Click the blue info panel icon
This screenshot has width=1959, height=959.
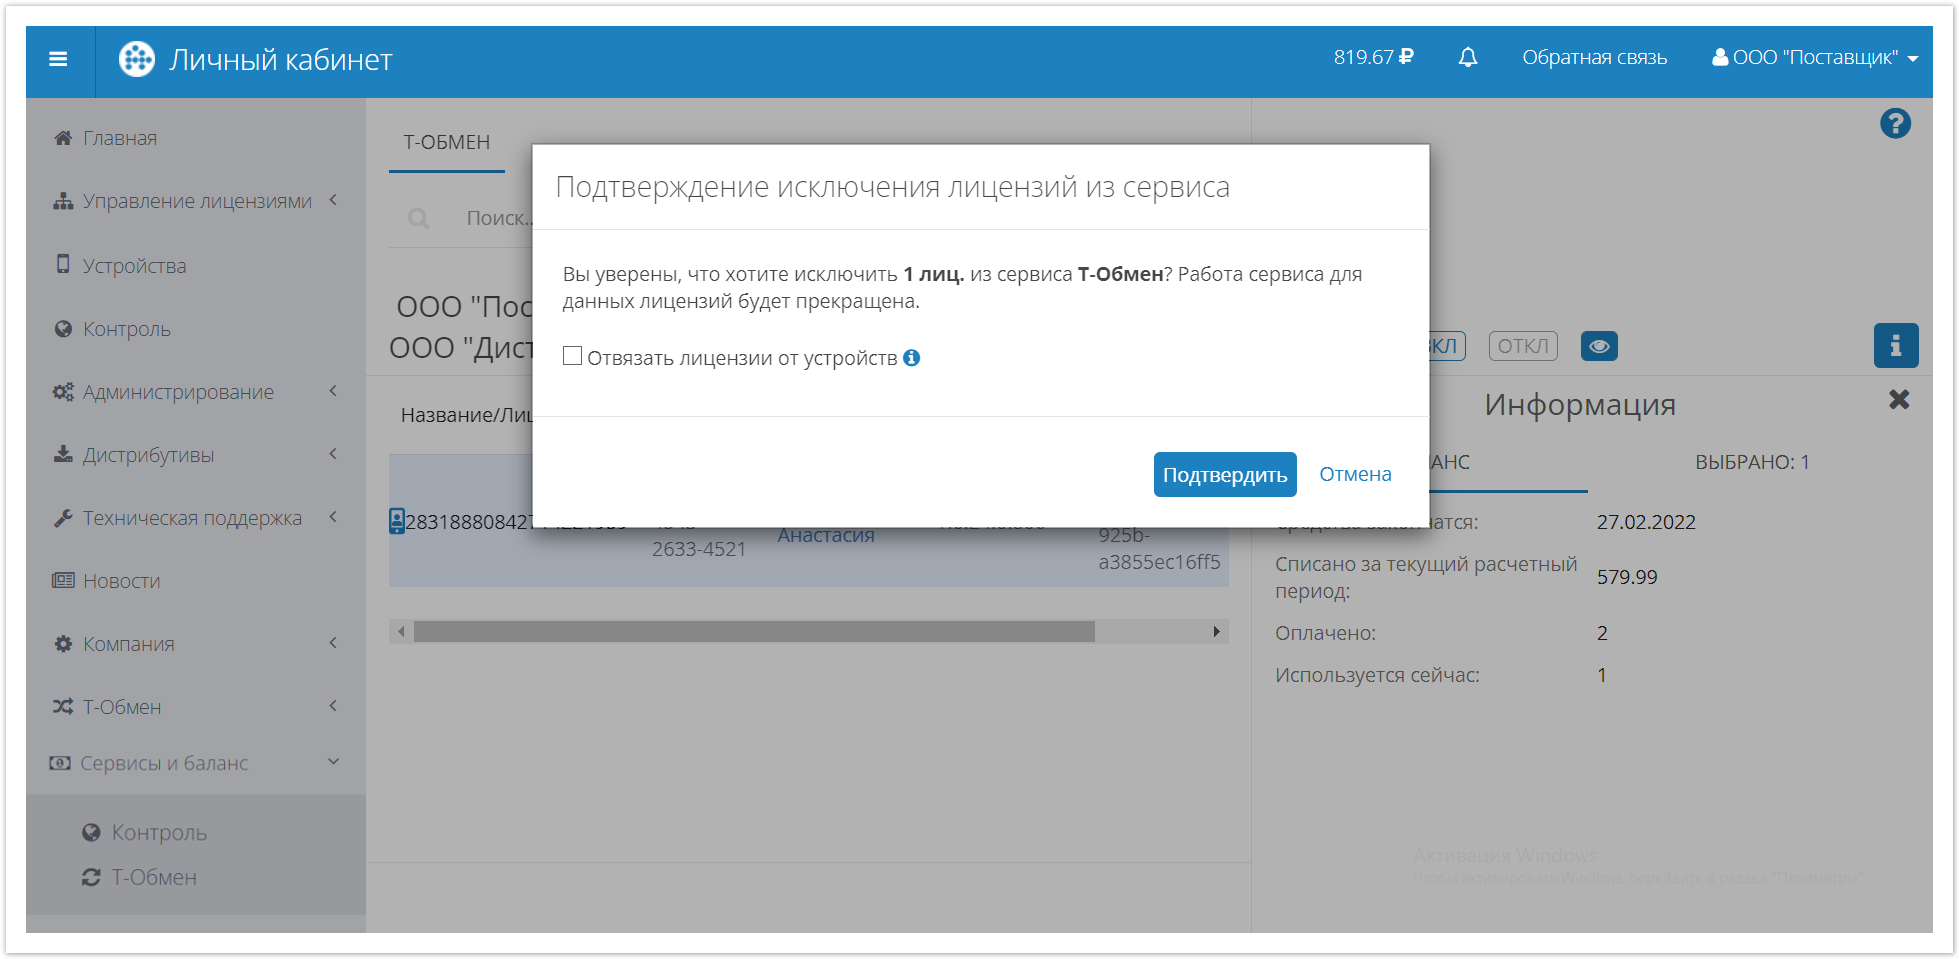point(1895,346)
